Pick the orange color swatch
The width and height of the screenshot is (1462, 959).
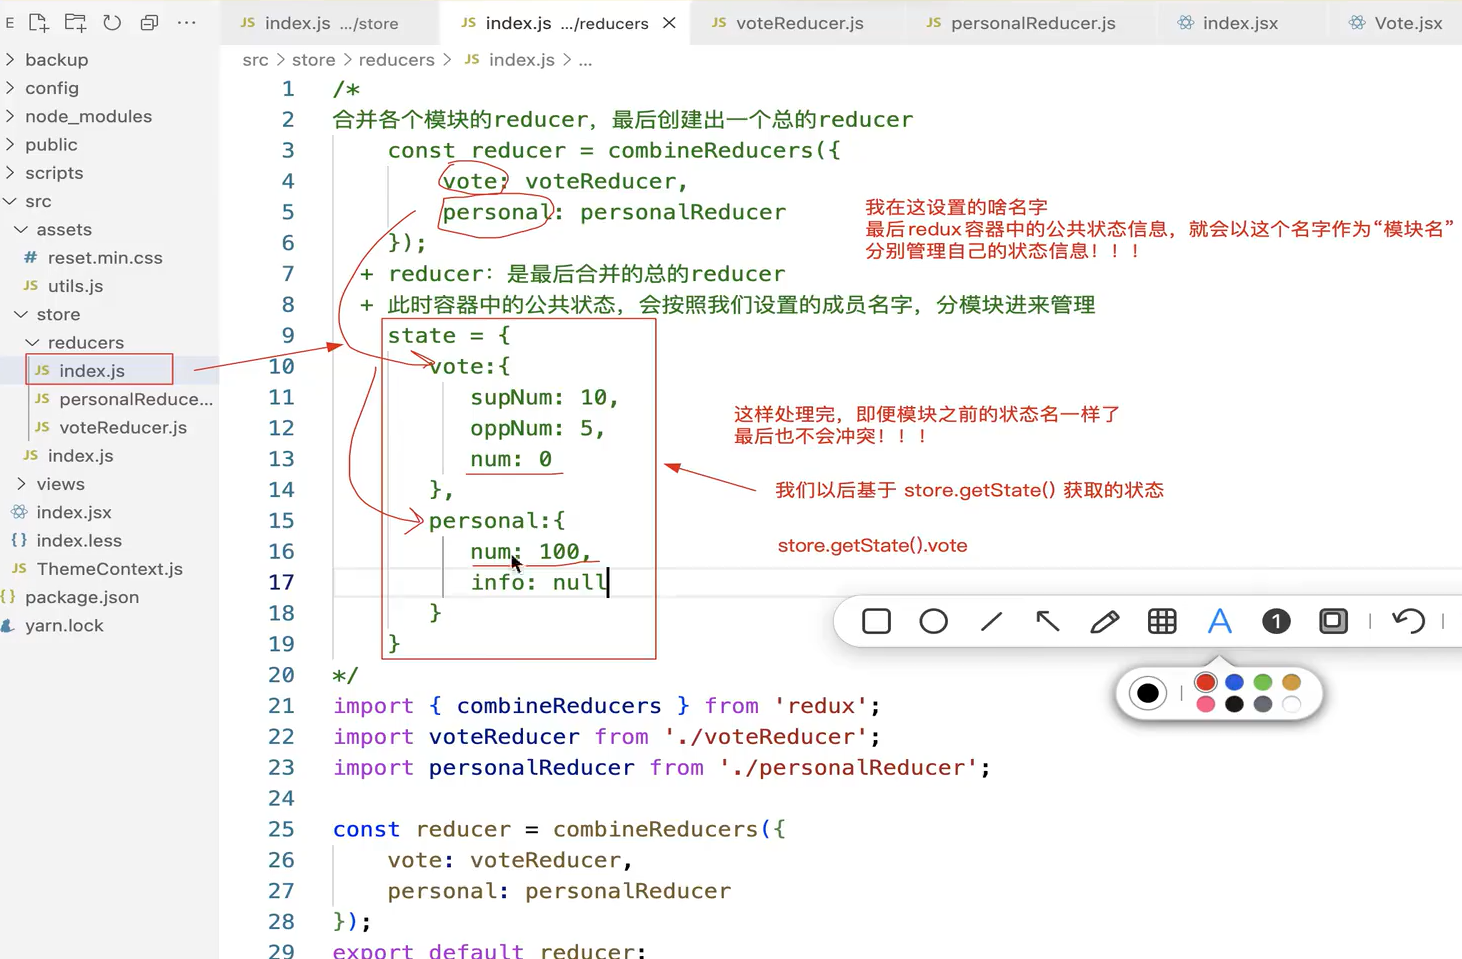pyautogui.click(x=1291, y=682)
